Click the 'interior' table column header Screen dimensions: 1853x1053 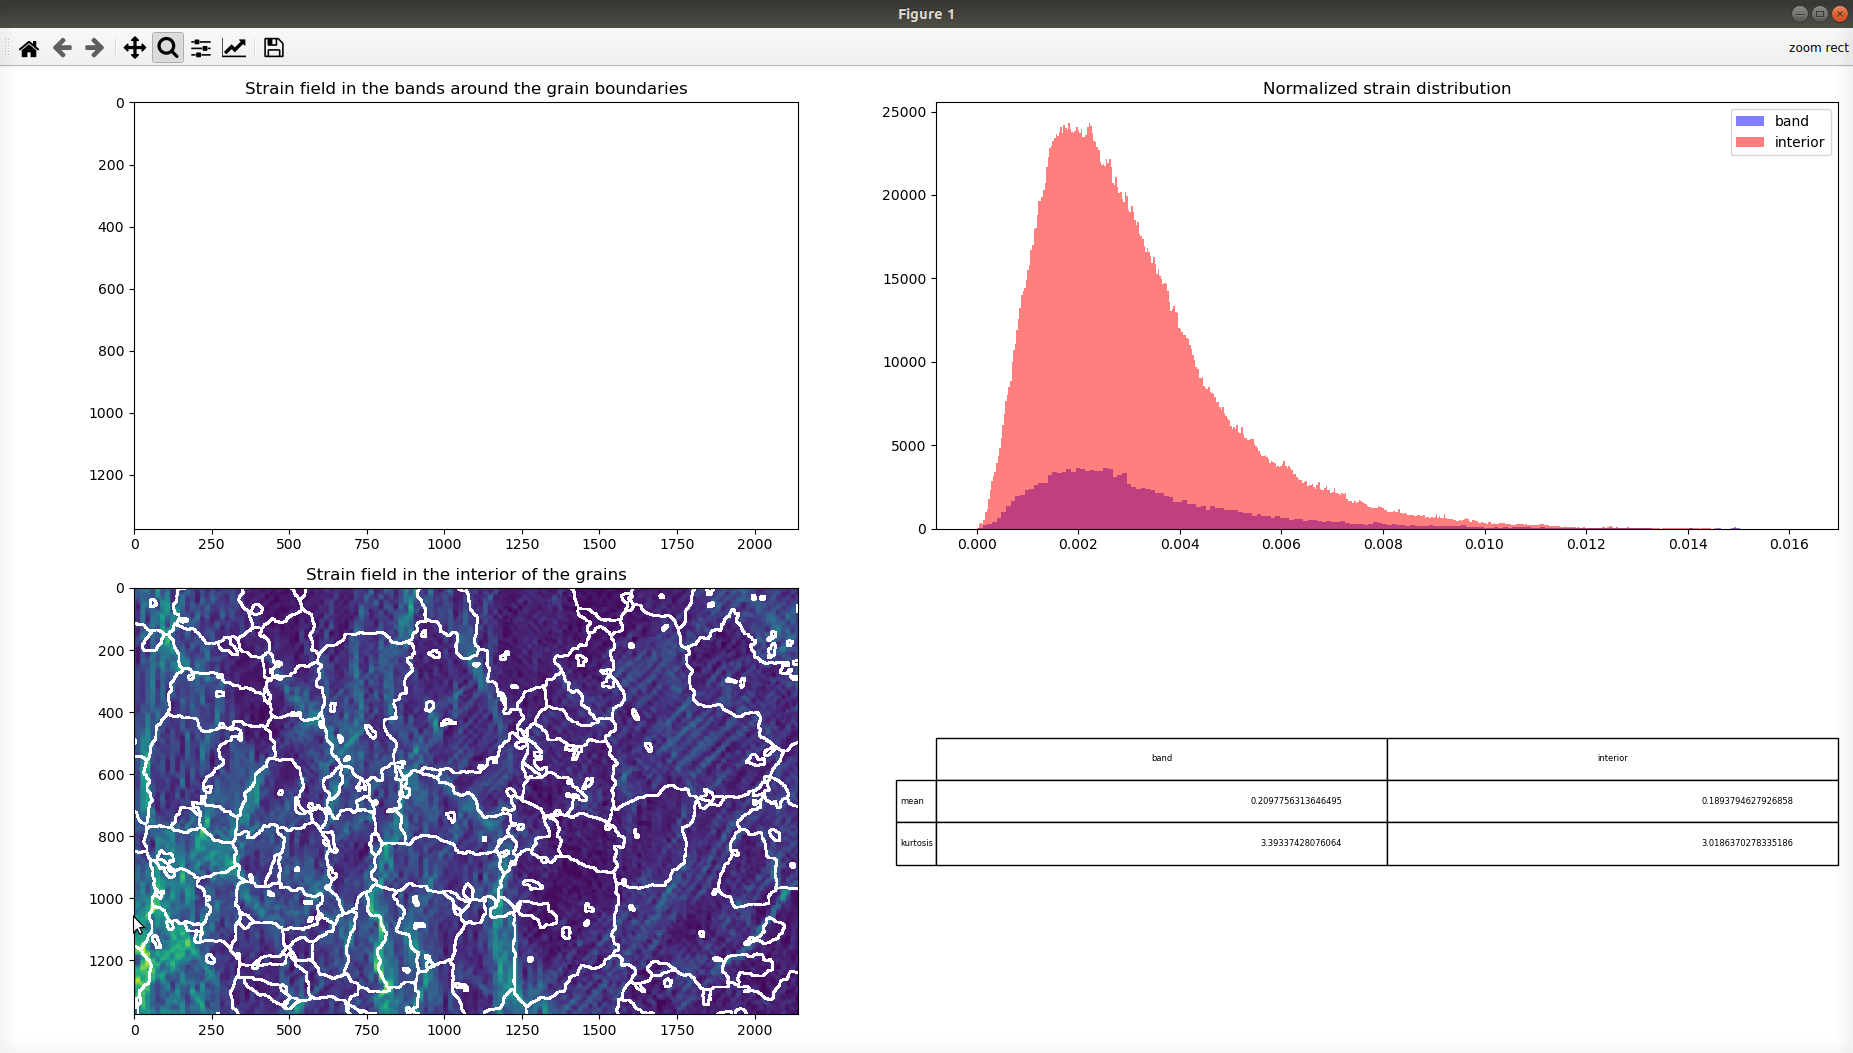pyautogui.click(x=1612, y=759)
